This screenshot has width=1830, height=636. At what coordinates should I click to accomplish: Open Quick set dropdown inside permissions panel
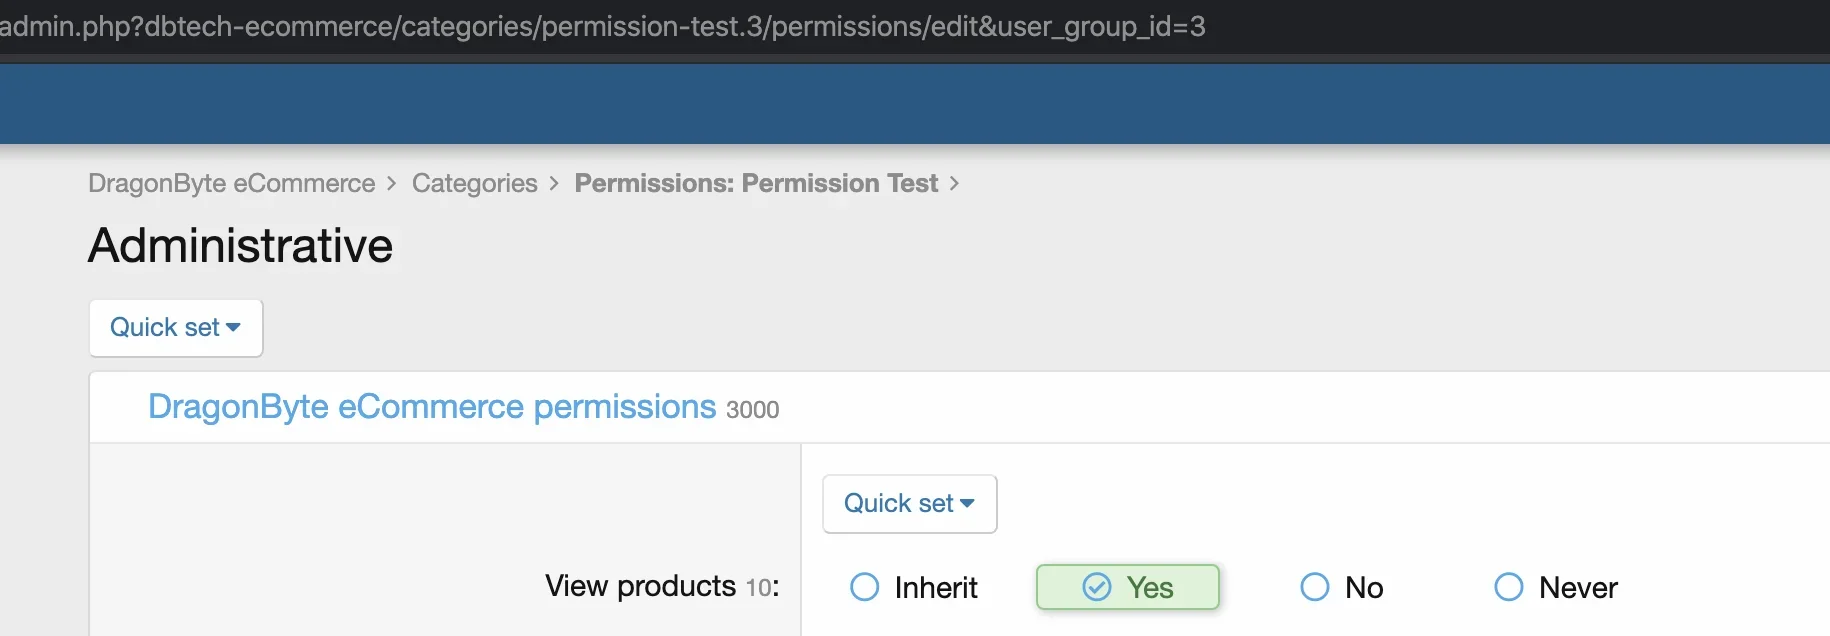pos(910,504)
